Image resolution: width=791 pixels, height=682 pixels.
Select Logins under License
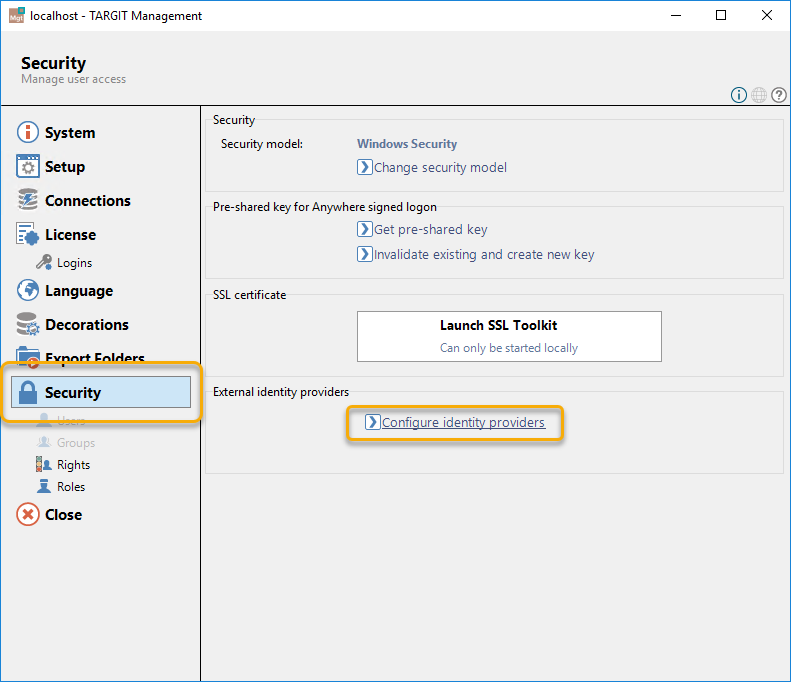(74, 263)
